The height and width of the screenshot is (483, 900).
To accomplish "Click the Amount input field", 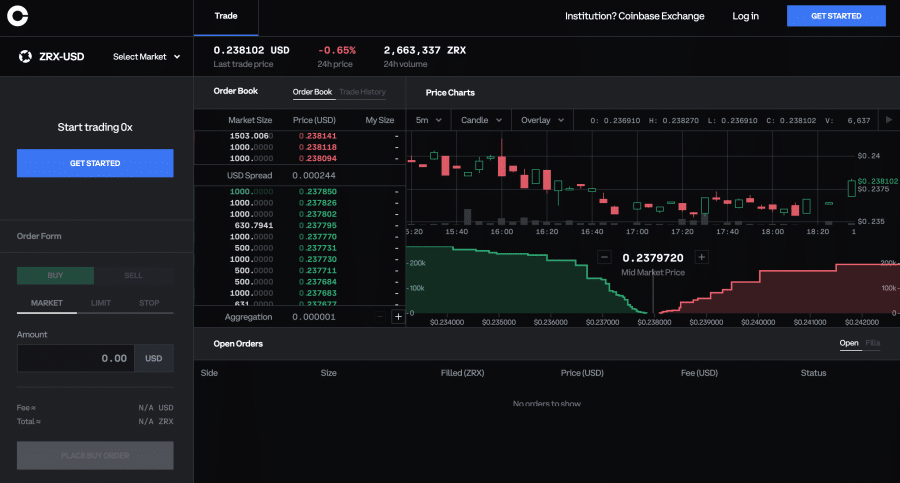I will 75,358.
